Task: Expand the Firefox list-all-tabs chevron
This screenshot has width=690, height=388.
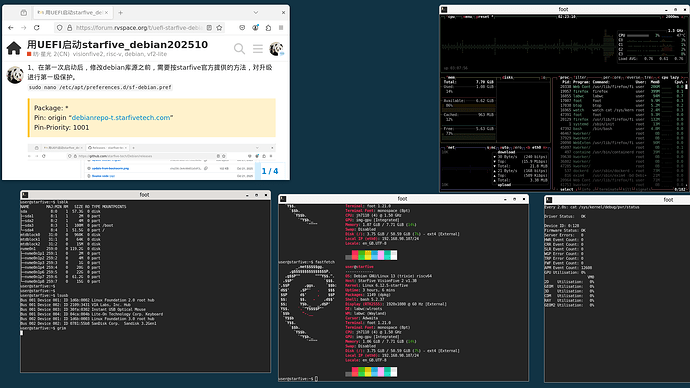Action: coord(256,13)
